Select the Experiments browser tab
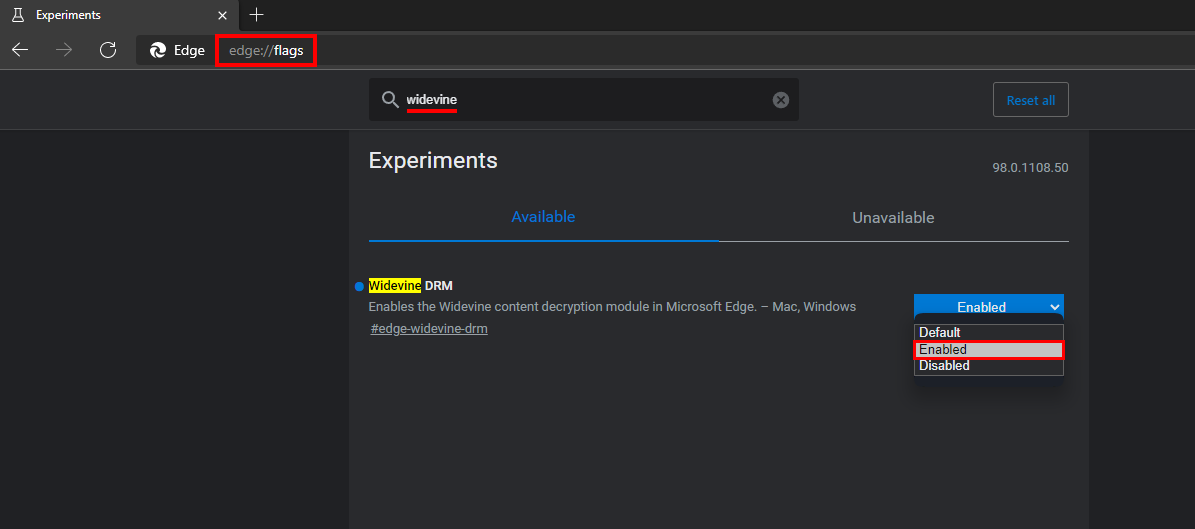Image resolution: width=1195 pixels, height=529 pixels. point(120,15)
